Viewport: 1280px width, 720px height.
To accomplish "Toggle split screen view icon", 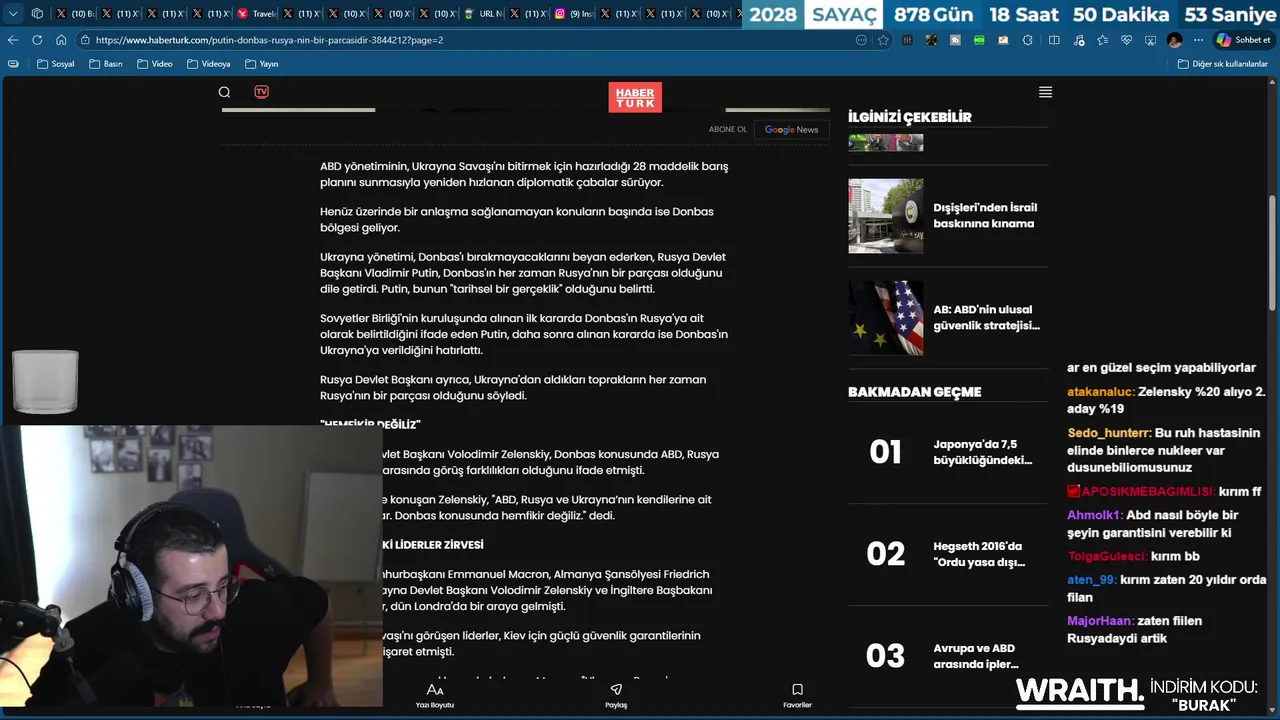I will 1054,40.
